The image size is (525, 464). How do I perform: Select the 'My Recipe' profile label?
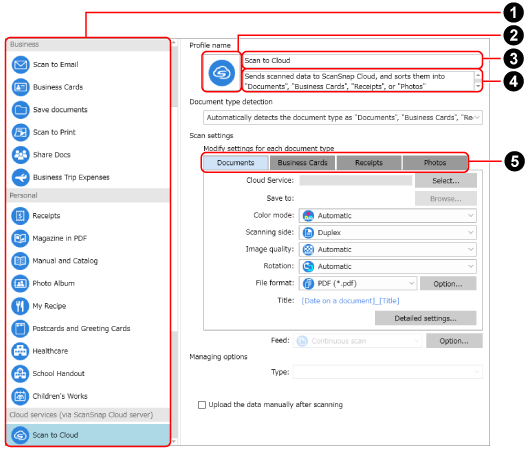point(49,306)
